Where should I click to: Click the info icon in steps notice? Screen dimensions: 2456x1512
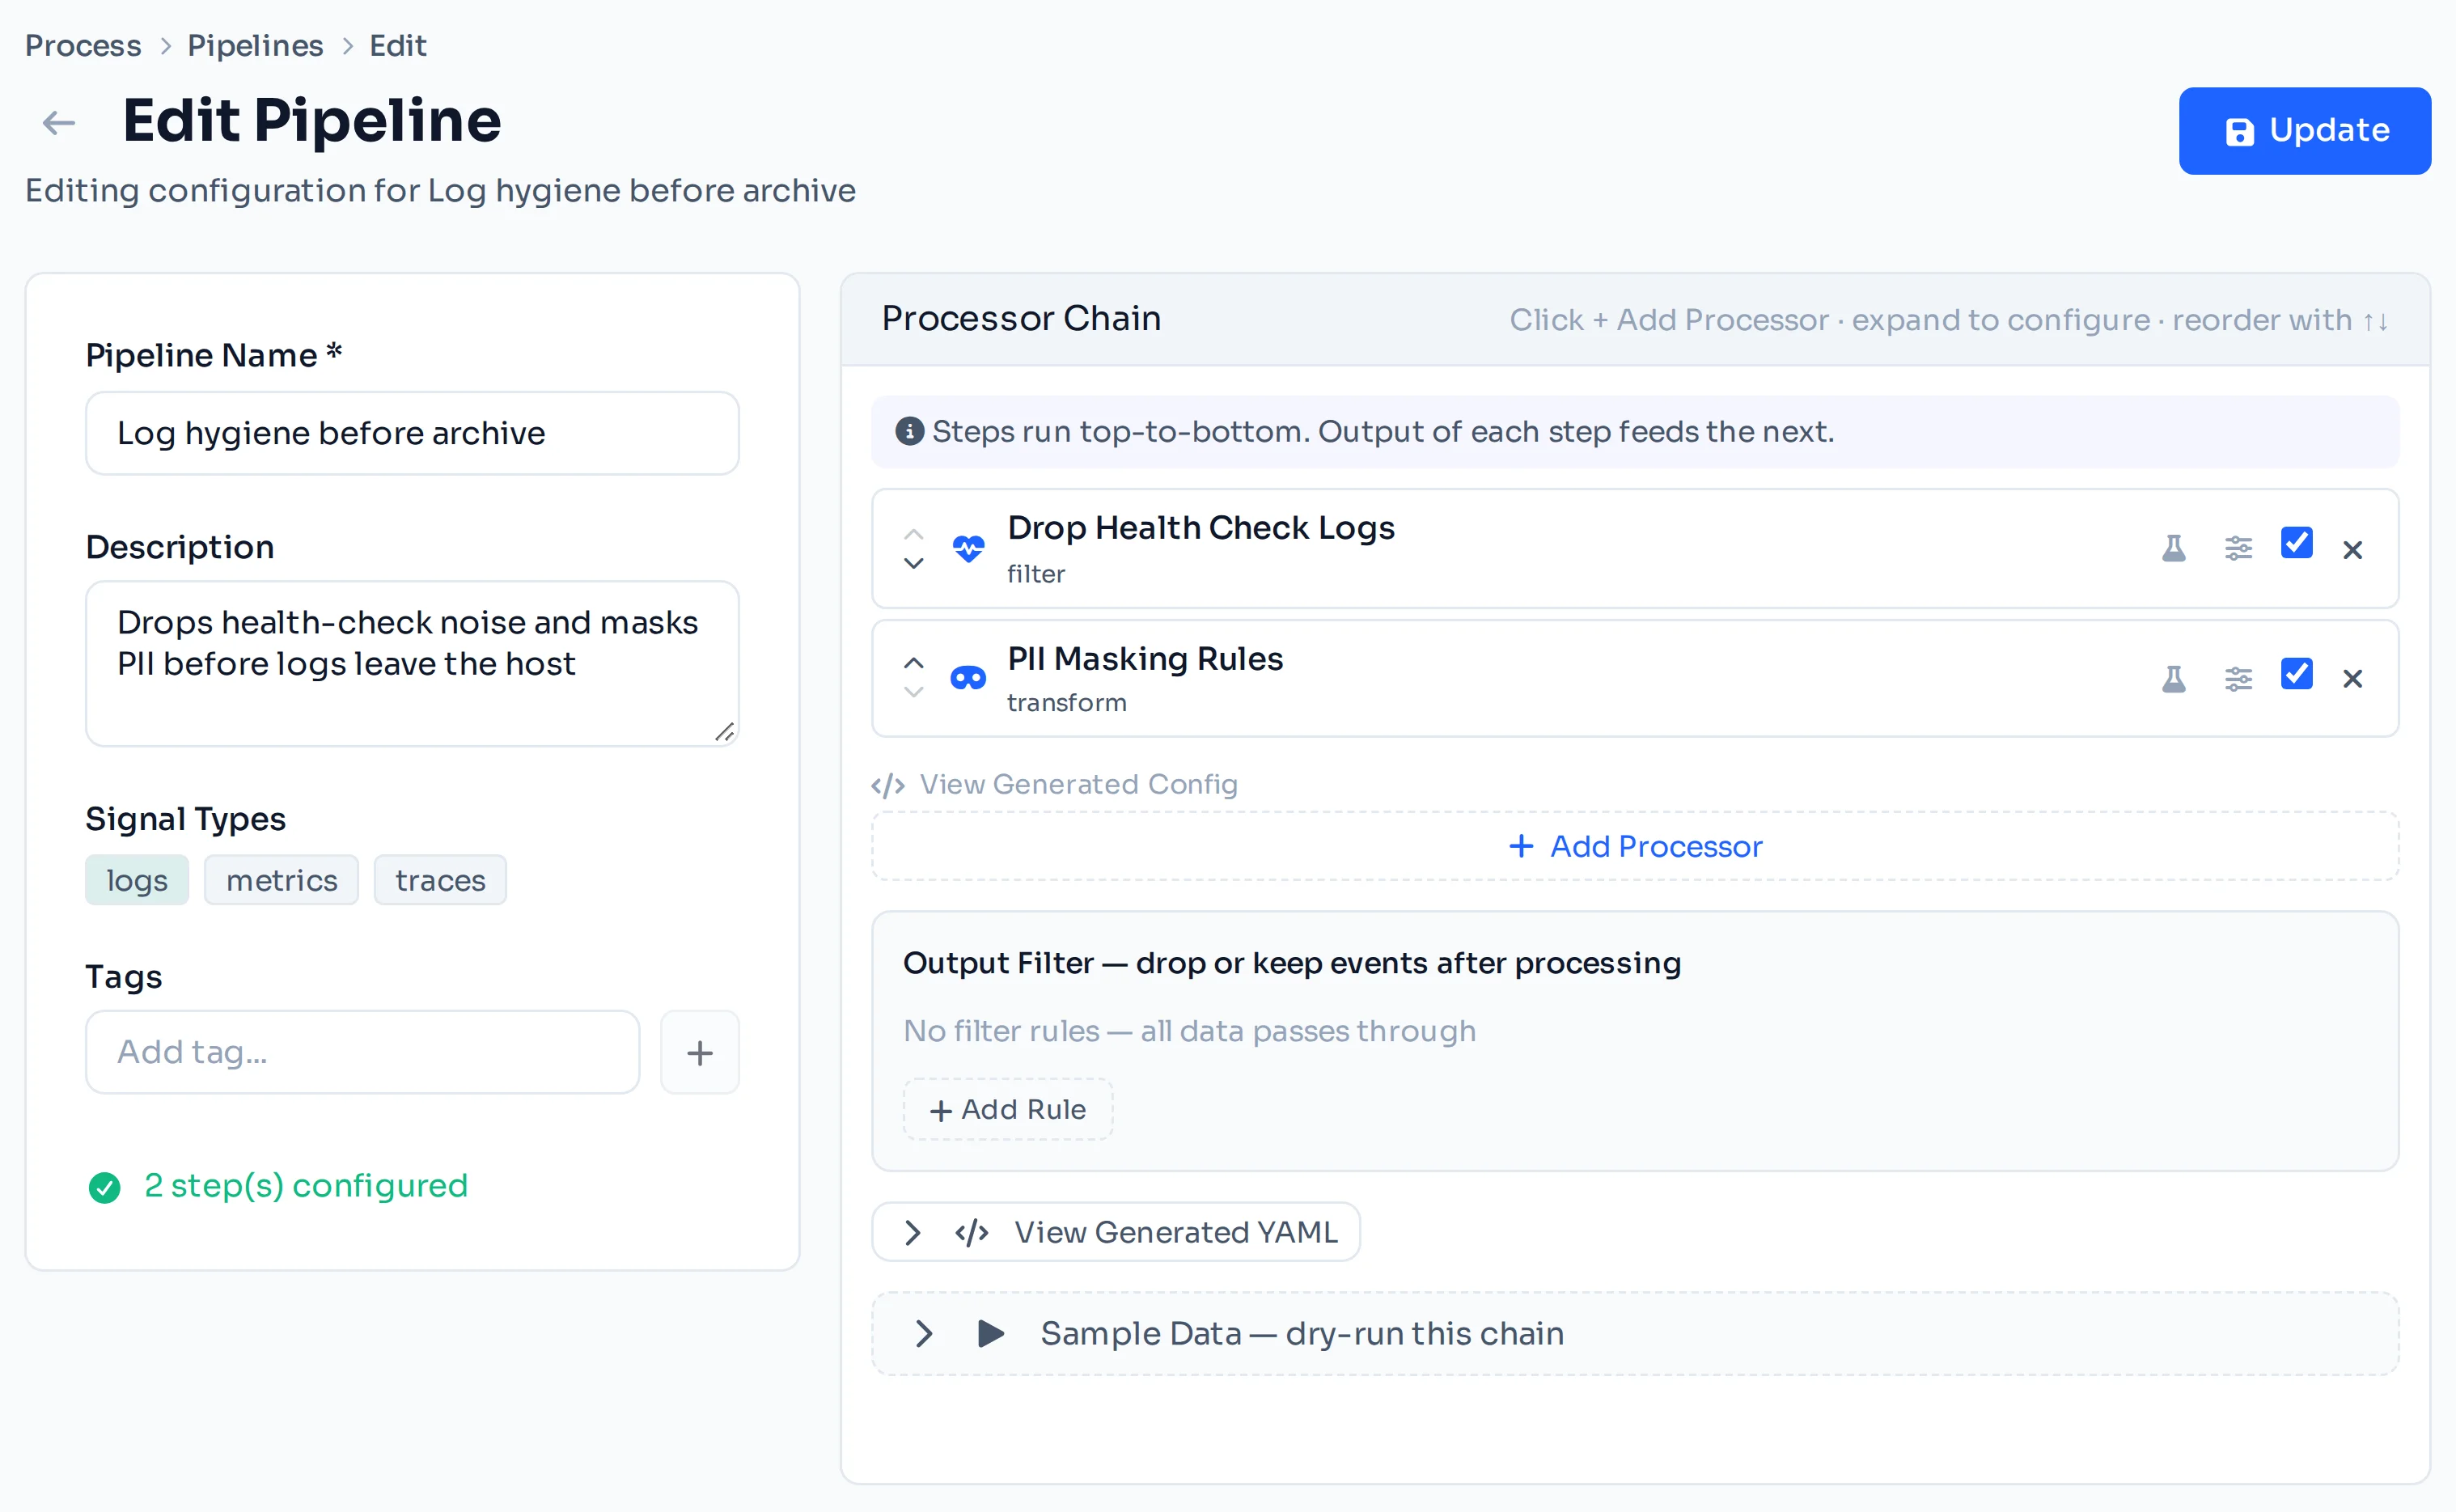point(909,431)
